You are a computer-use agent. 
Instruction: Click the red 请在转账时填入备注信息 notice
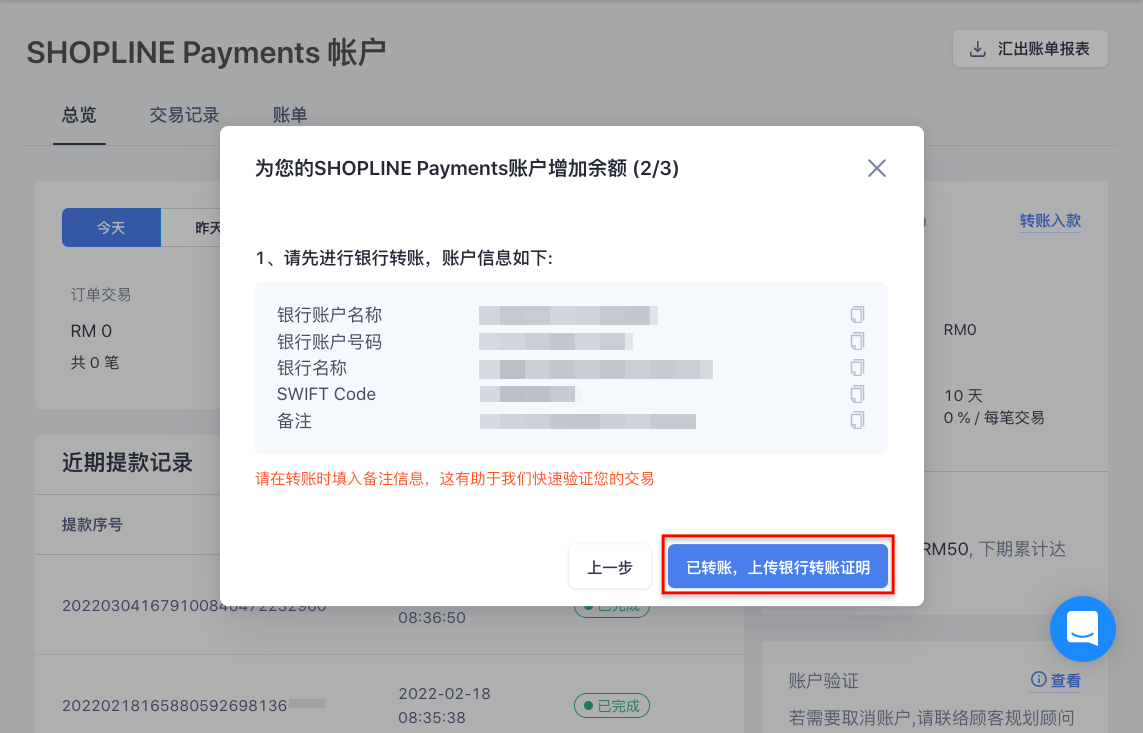point(454,479)
